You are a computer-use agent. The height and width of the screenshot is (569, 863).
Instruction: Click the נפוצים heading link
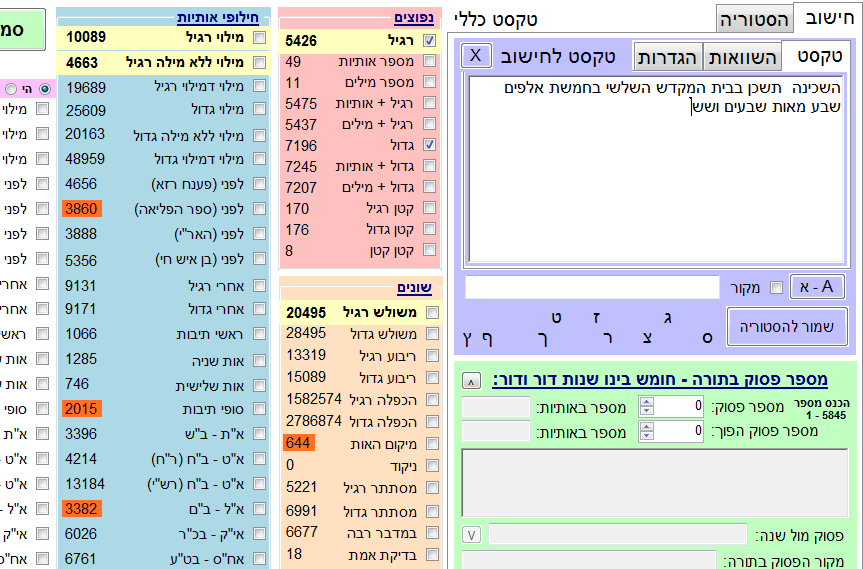[415, 17]
